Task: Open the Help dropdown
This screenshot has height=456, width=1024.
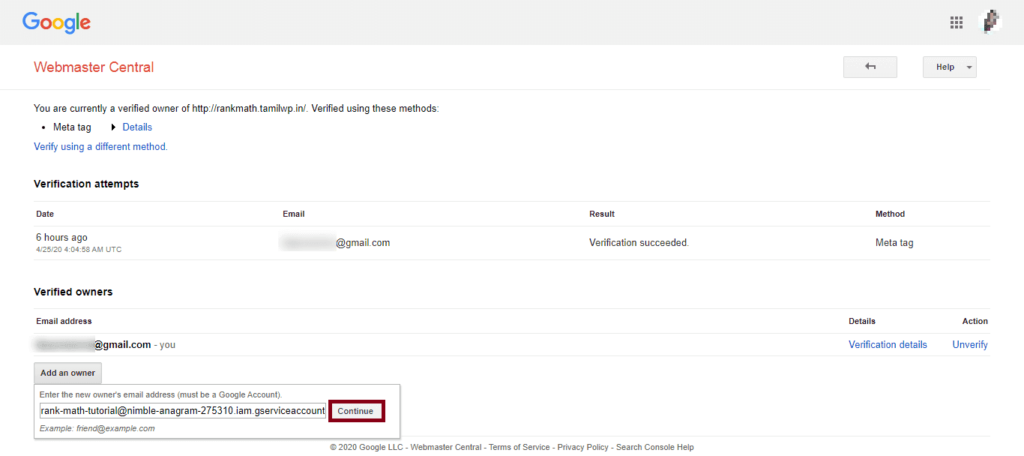Action: point(950,67)
